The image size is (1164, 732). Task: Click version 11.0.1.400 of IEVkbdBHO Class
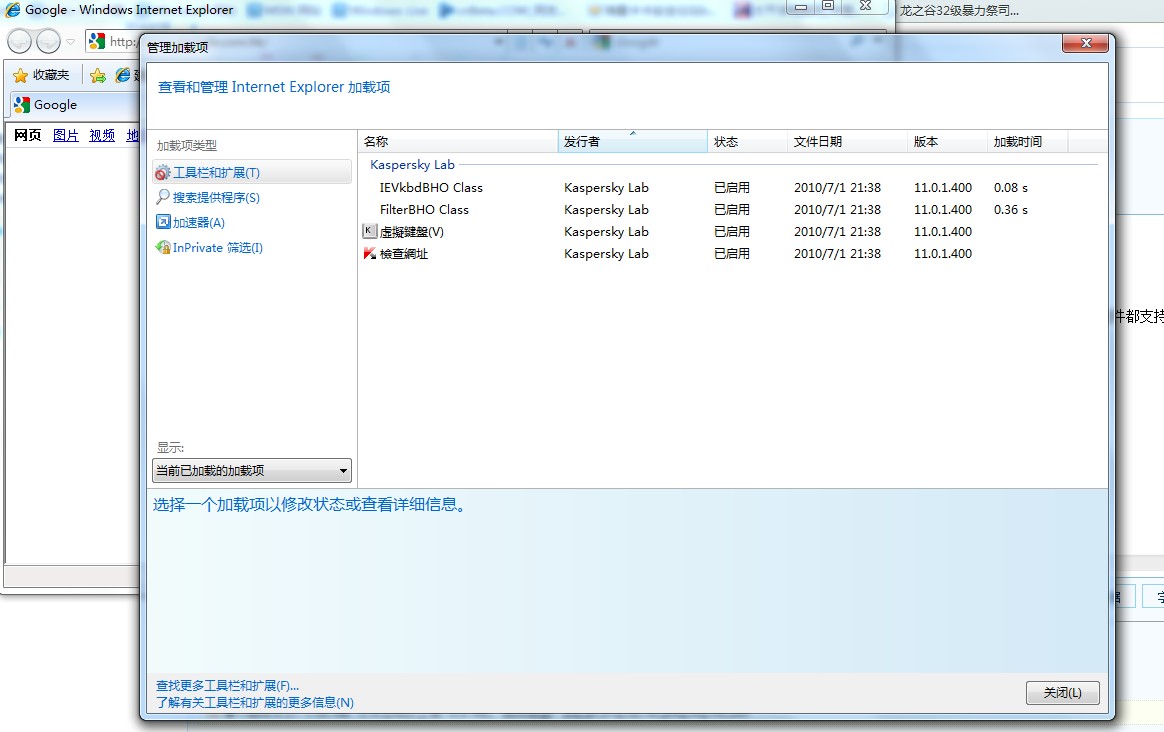pyautogui.click(x=943, y=188)
